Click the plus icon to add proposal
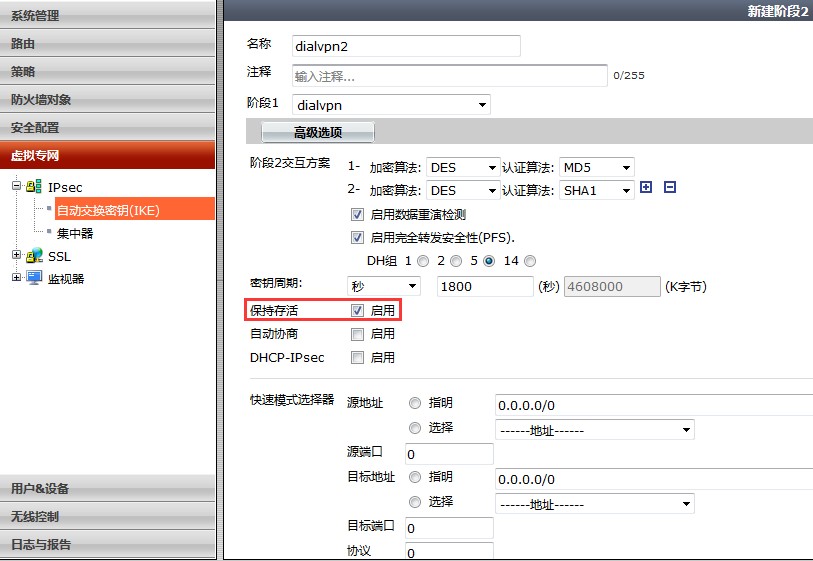The height and width of the screenshot is (561, 813). (646, 187)
